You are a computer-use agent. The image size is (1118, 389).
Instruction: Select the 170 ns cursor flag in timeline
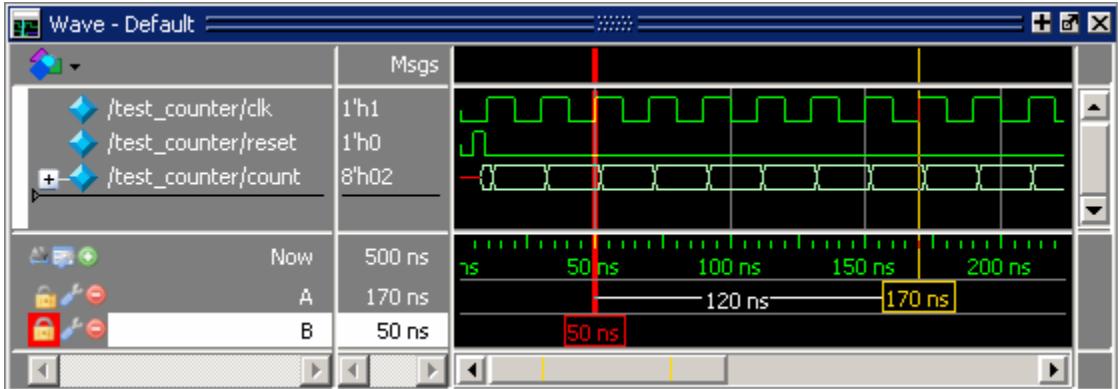click(x=919, y=298)
